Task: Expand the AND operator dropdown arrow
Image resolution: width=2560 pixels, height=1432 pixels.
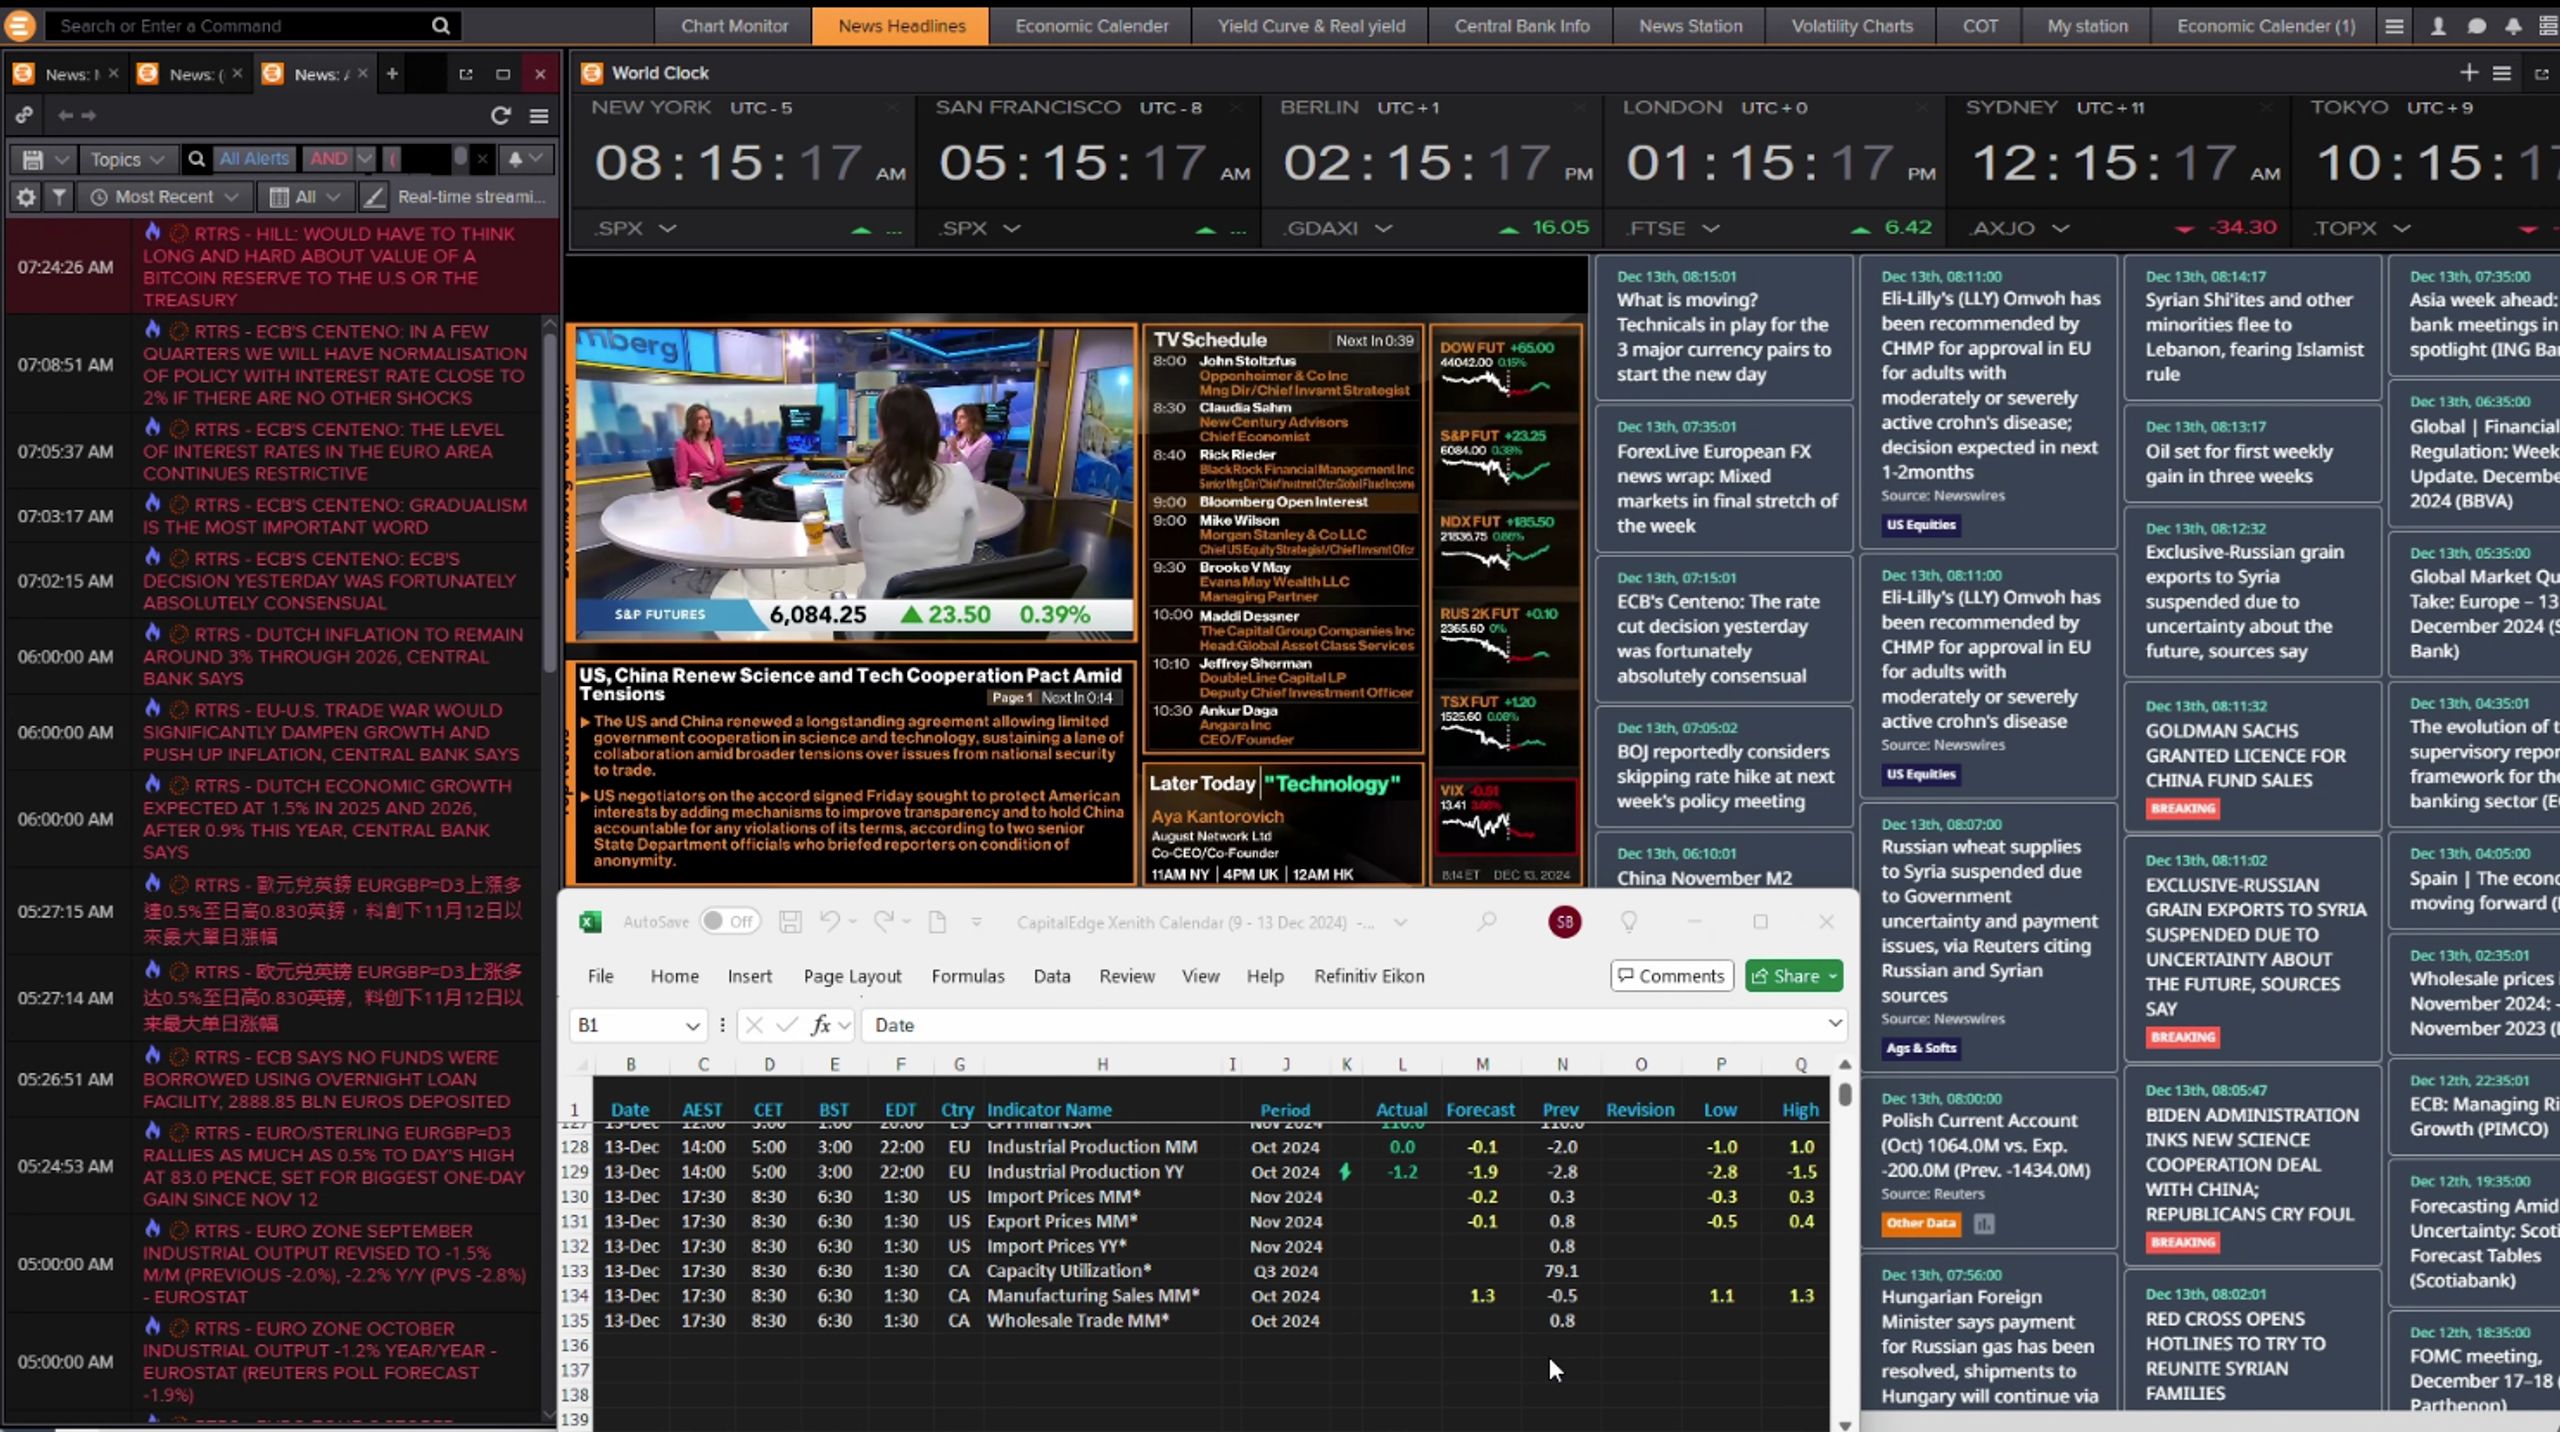Action: (x=364, y=159)
